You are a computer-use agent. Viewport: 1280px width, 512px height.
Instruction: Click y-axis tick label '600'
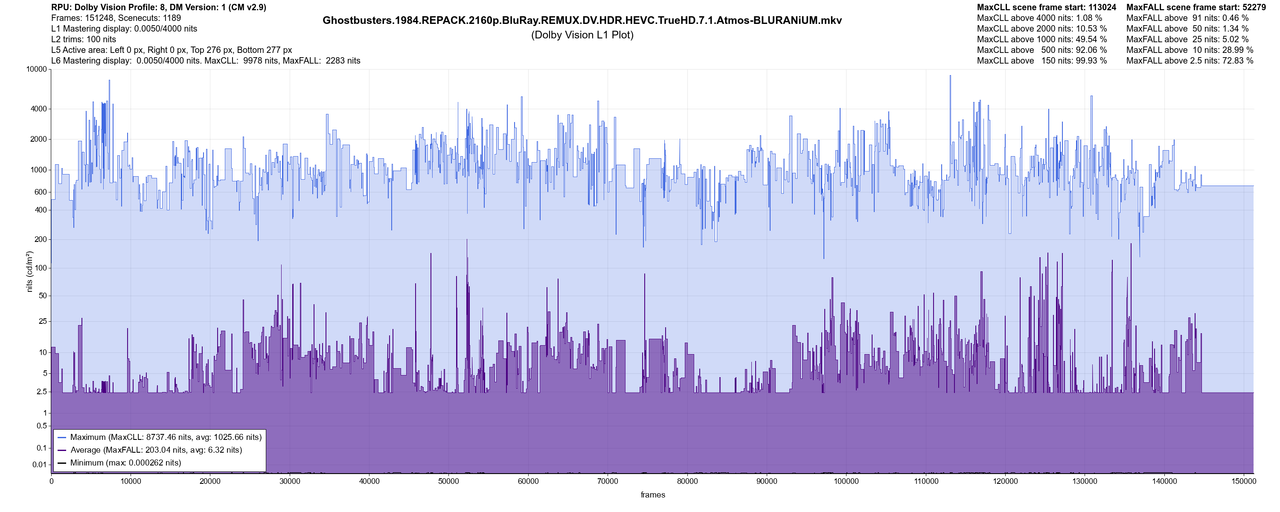[40, 192]
